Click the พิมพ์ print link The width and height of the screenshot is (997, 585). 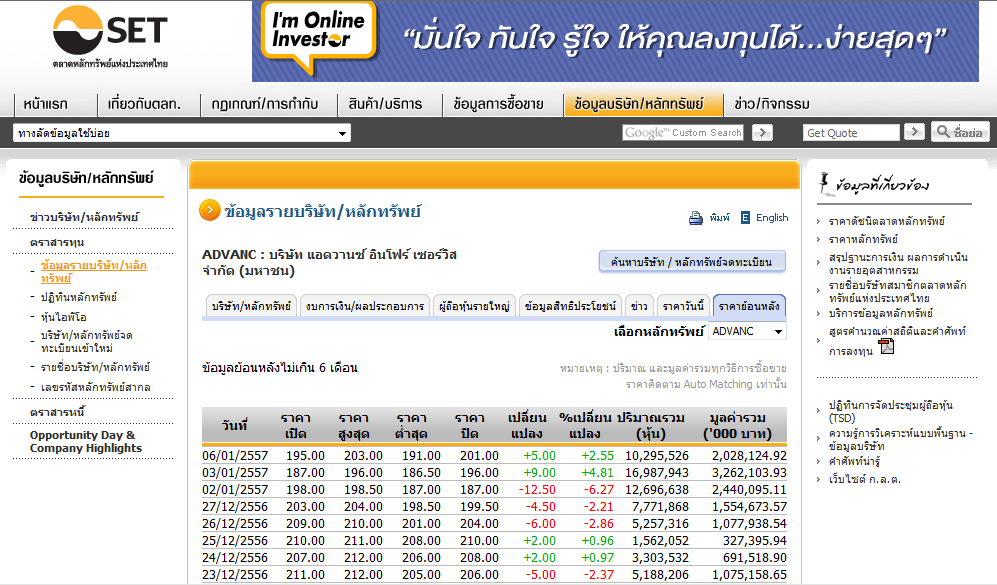[720, 217]
